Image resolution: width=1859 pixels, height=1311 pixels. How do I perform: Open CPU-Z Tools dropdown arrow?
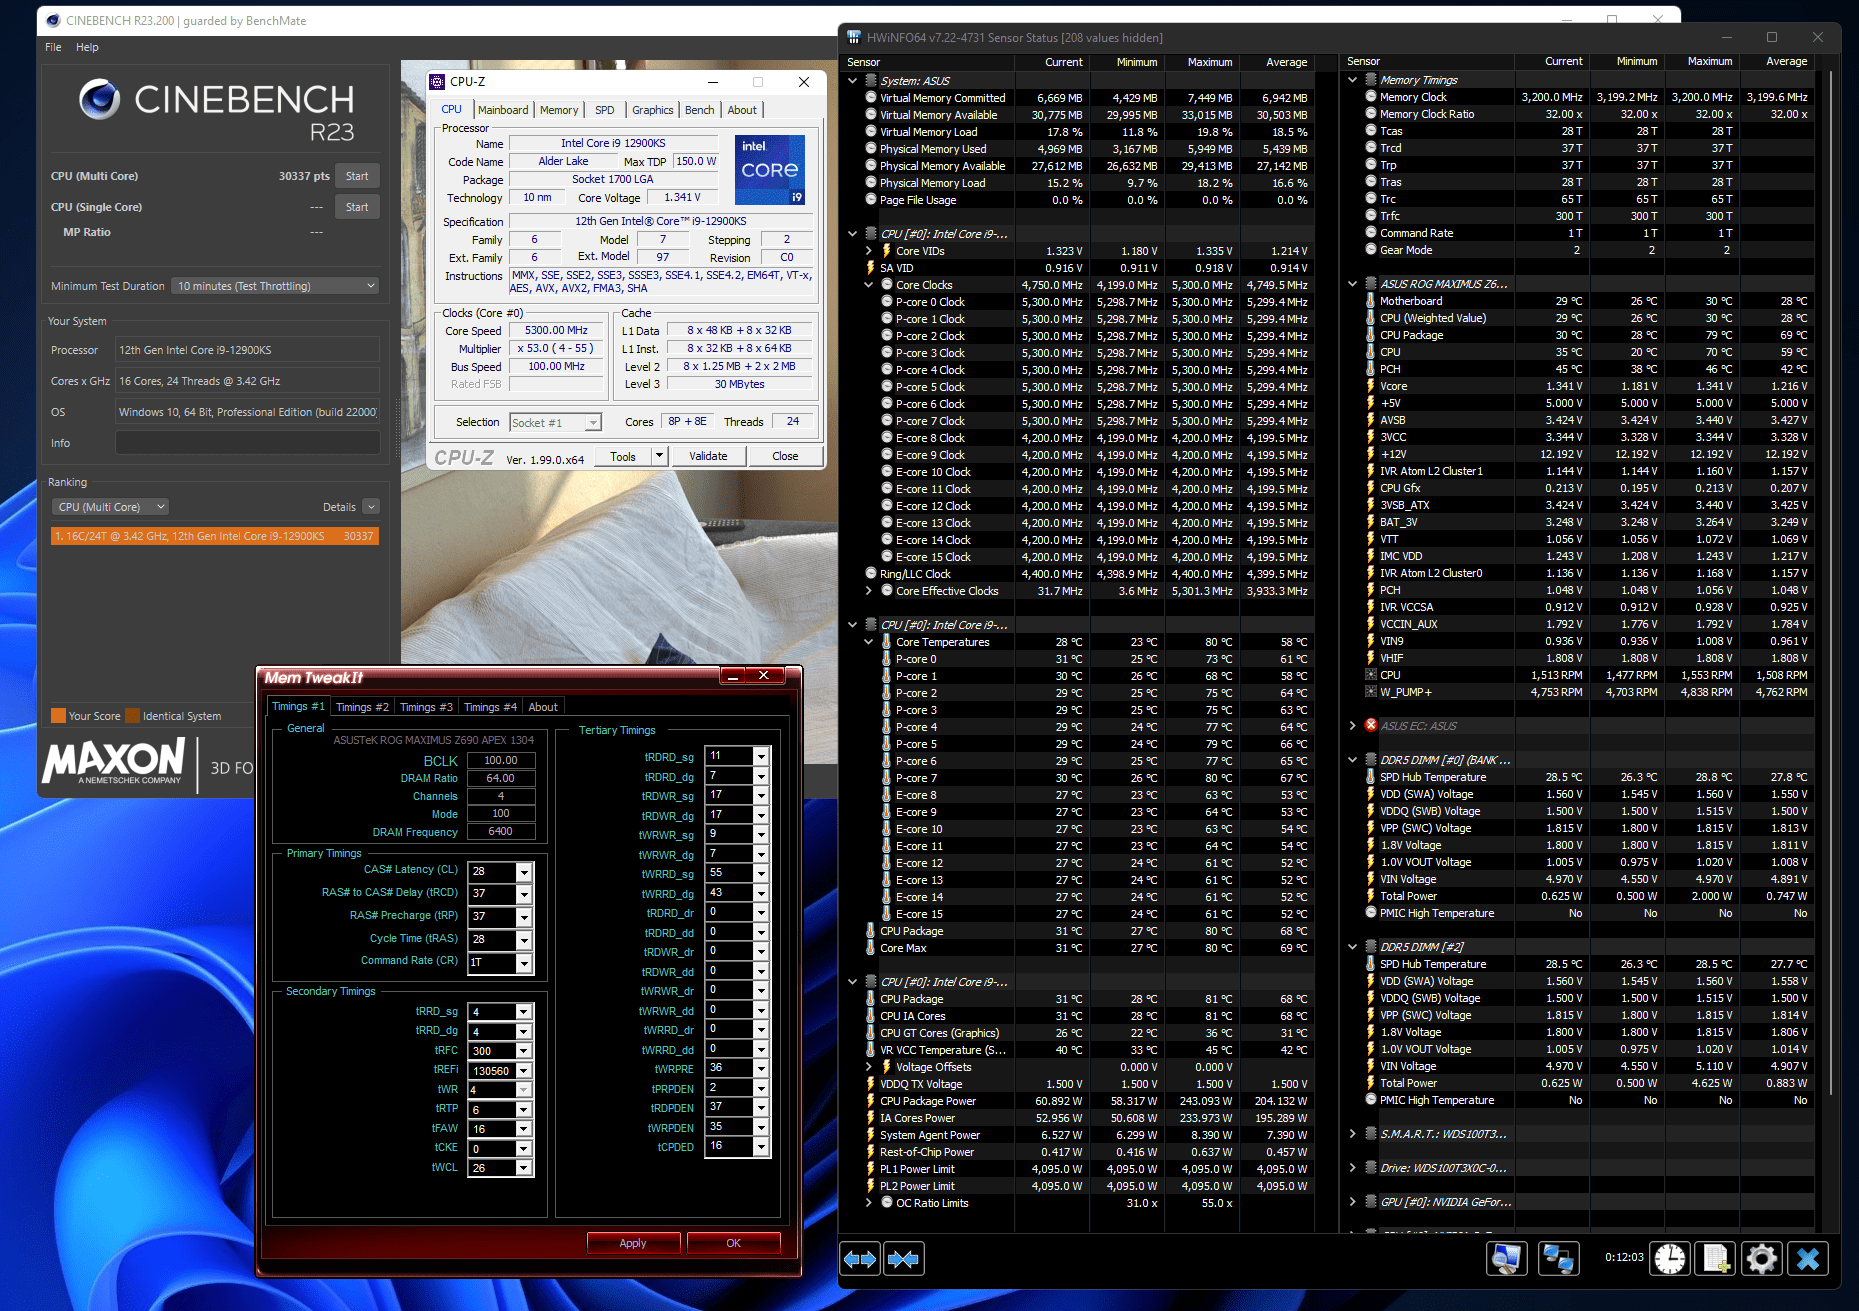click(x=659, y=456)
